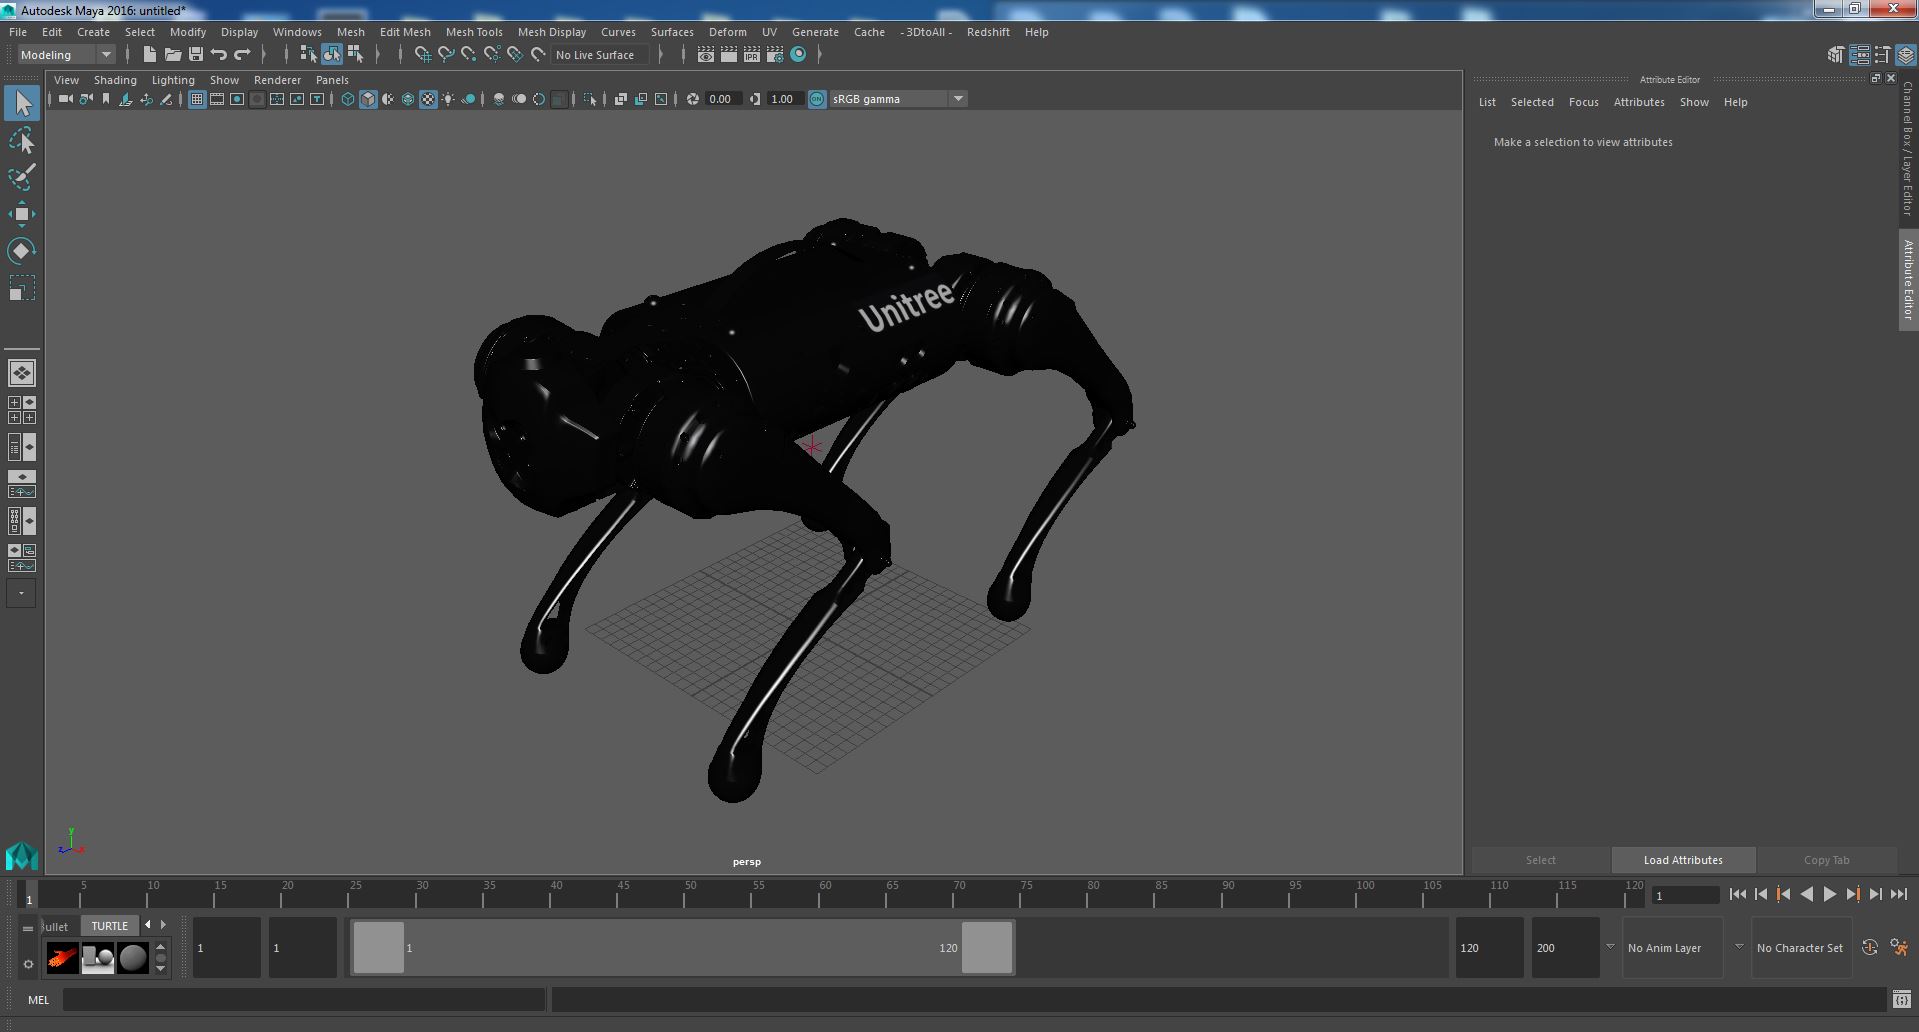Open the Redshift render icon

click(x=798, y=54)
